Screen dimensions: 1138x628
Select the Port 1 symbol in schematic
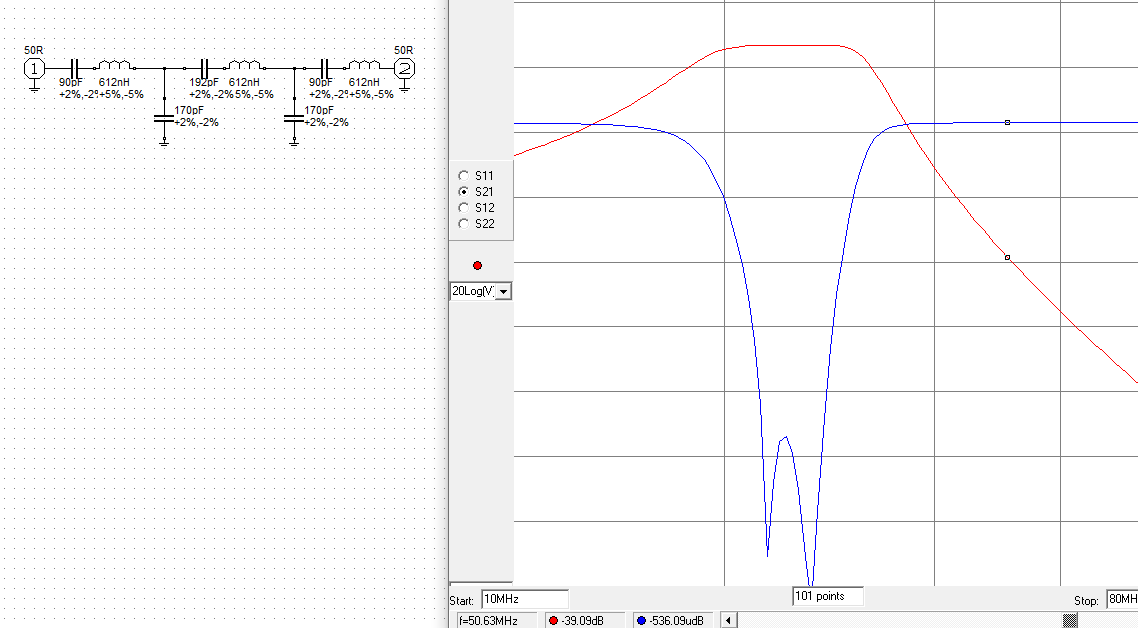(x=34, y=68)
